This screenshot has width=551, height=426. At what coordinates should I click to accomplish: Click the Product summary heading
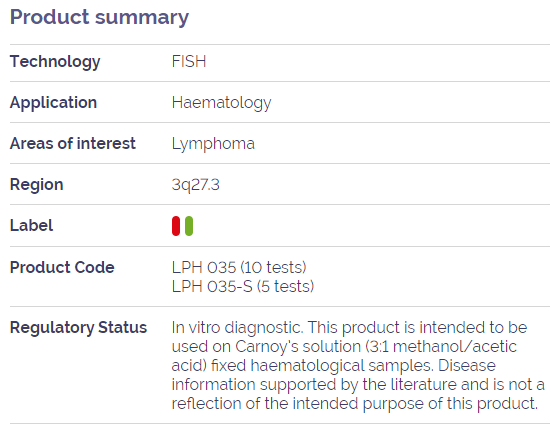(99, 17)
